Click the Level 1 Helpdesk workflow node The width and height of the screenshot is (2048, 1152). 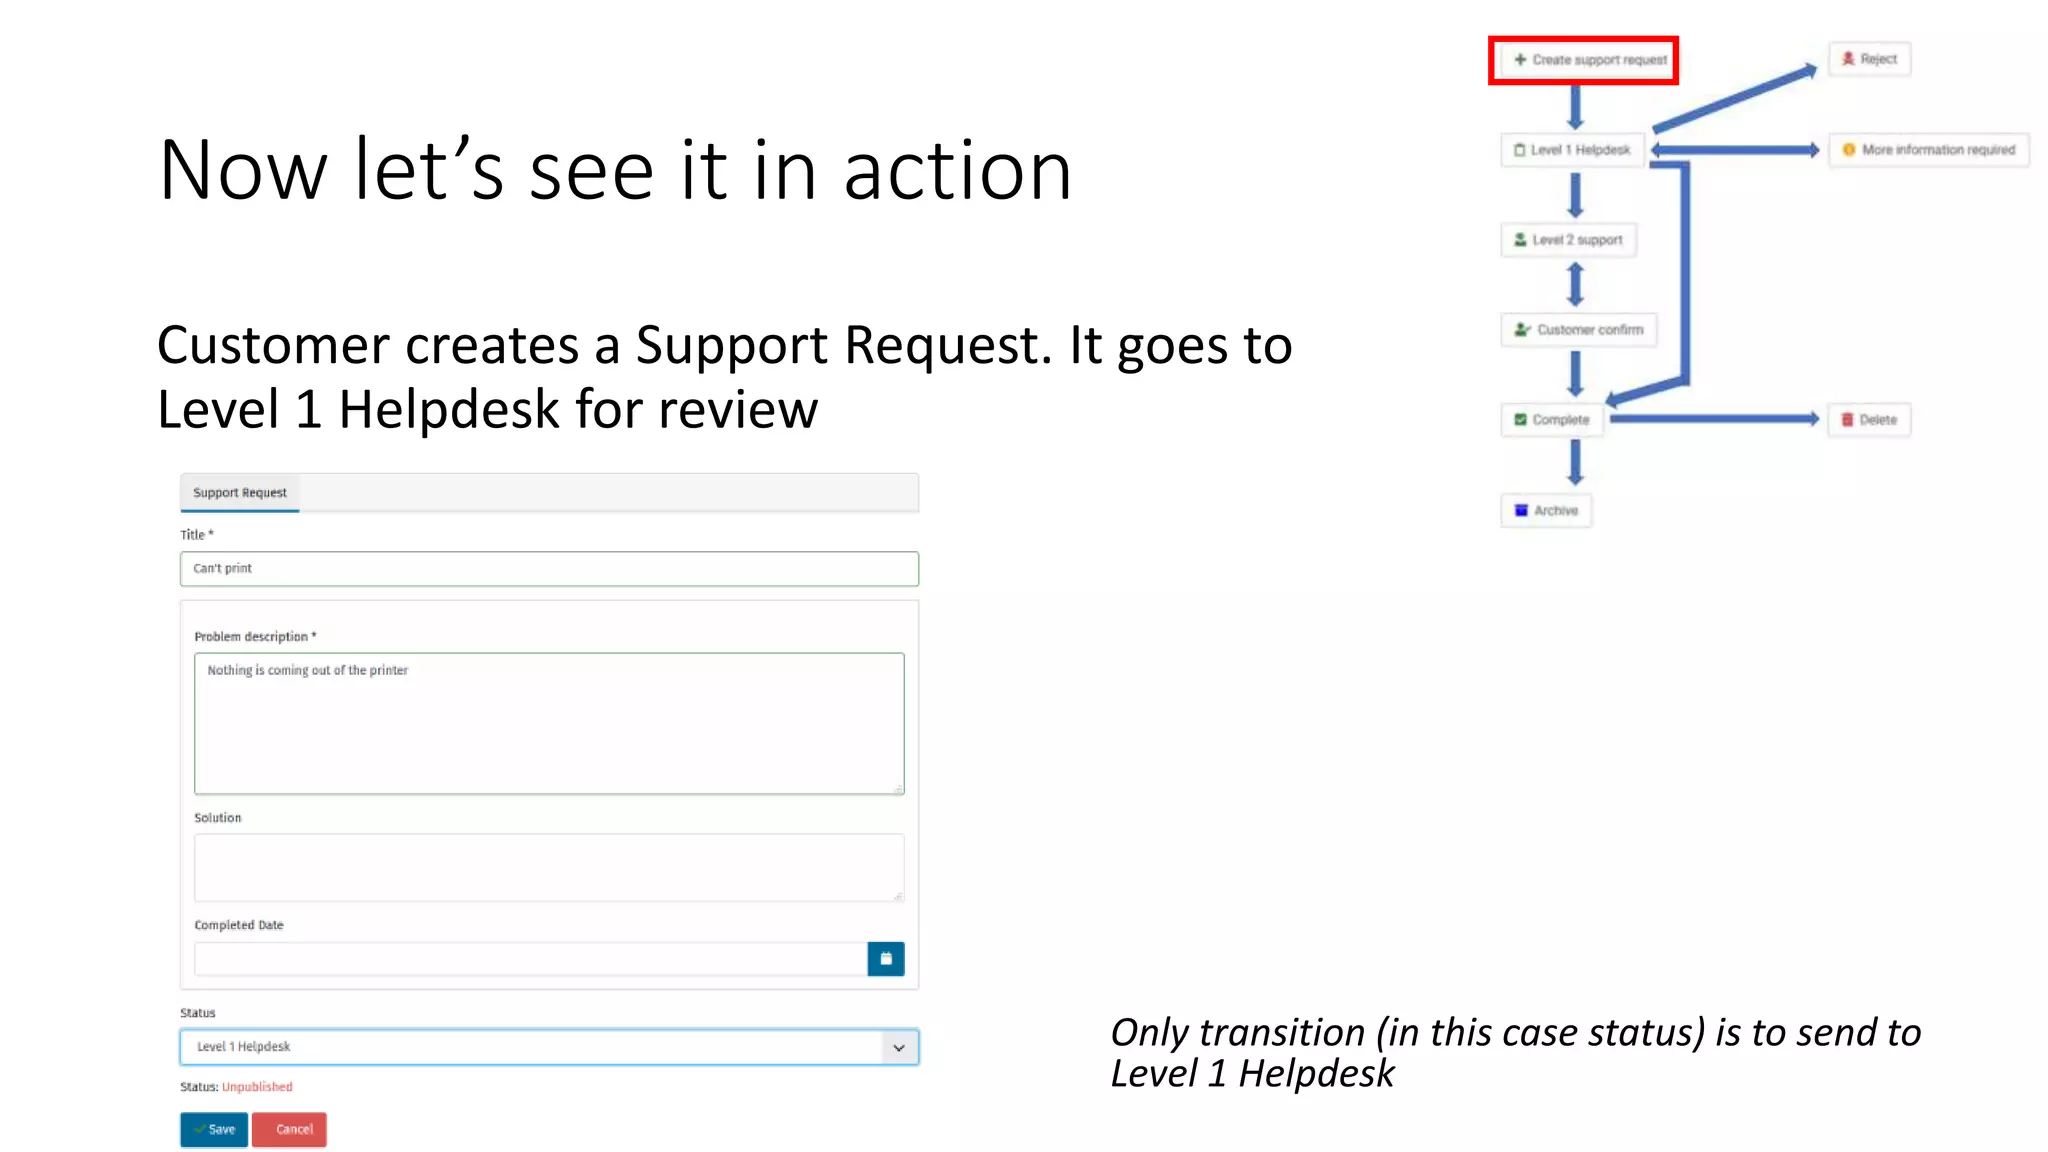tap(1572, 150)
